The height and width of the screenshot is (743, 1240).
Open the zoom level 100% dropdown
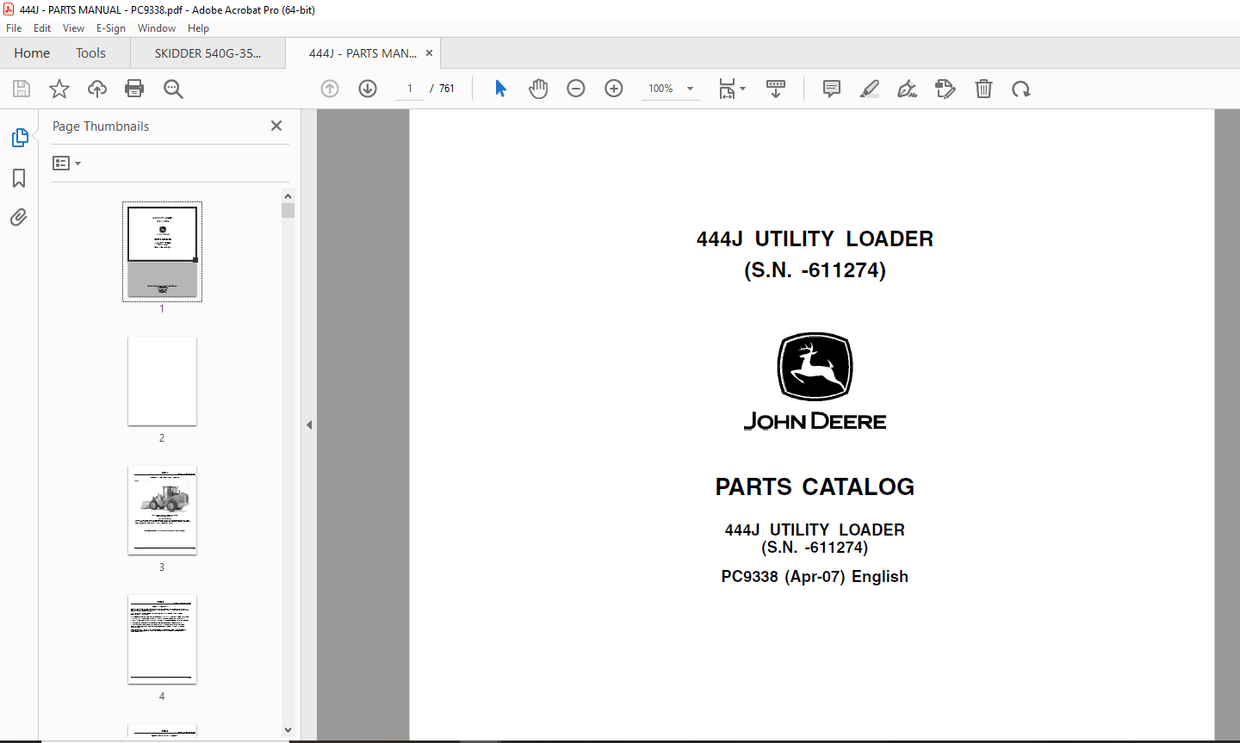(670, 88)
